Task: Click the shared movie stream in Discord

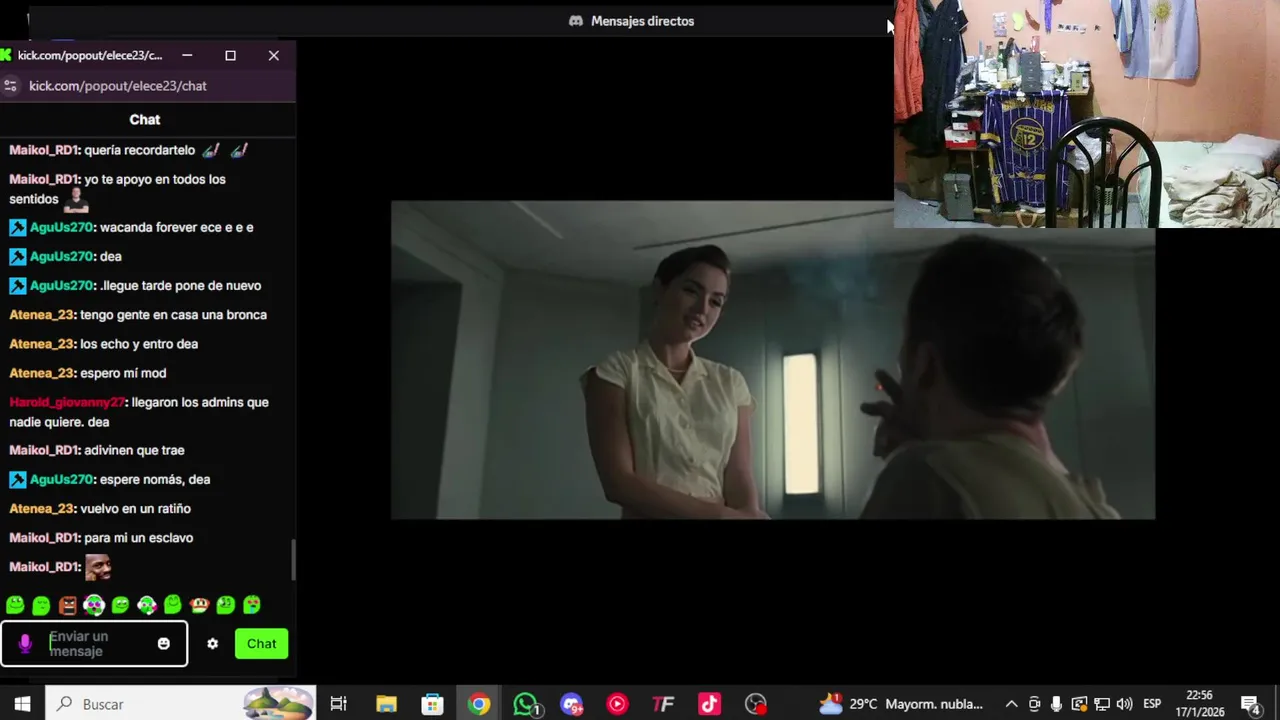Action: pyautogui.click(x=772, y=360)
